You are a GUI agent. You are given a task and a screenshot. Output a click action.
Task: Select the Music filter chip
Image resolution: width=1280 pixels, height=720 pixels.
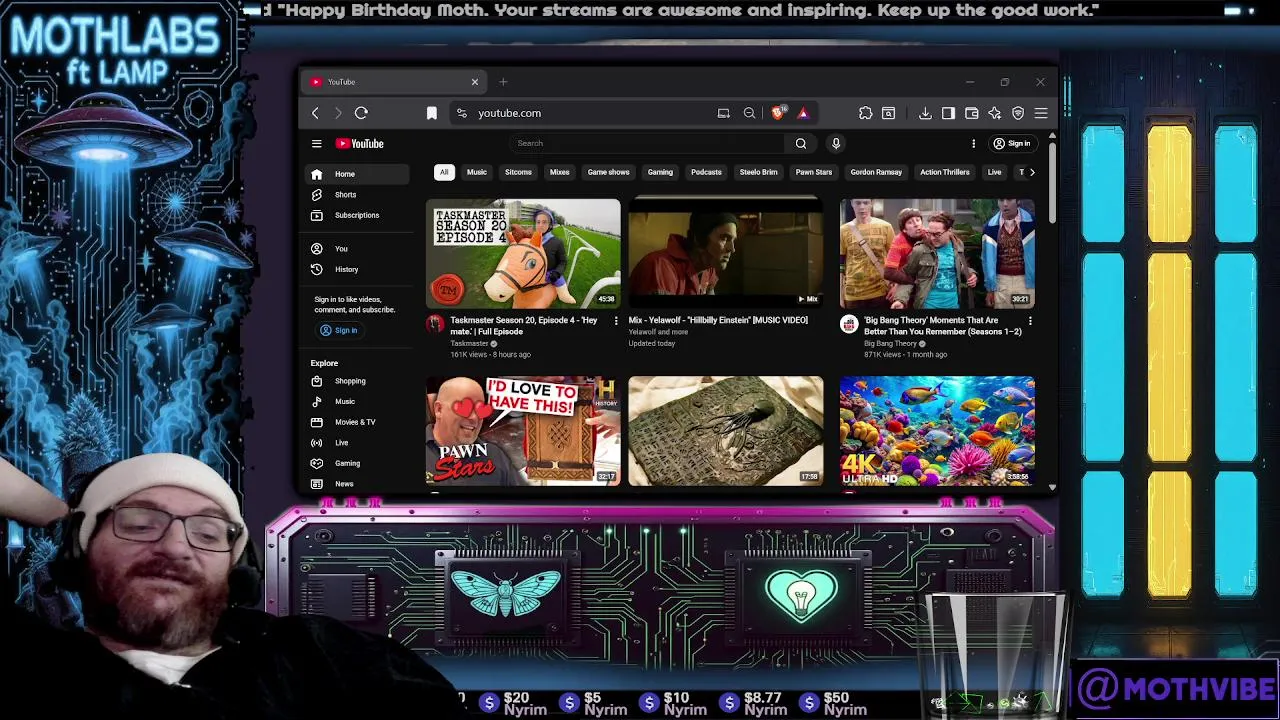point(477,172)
